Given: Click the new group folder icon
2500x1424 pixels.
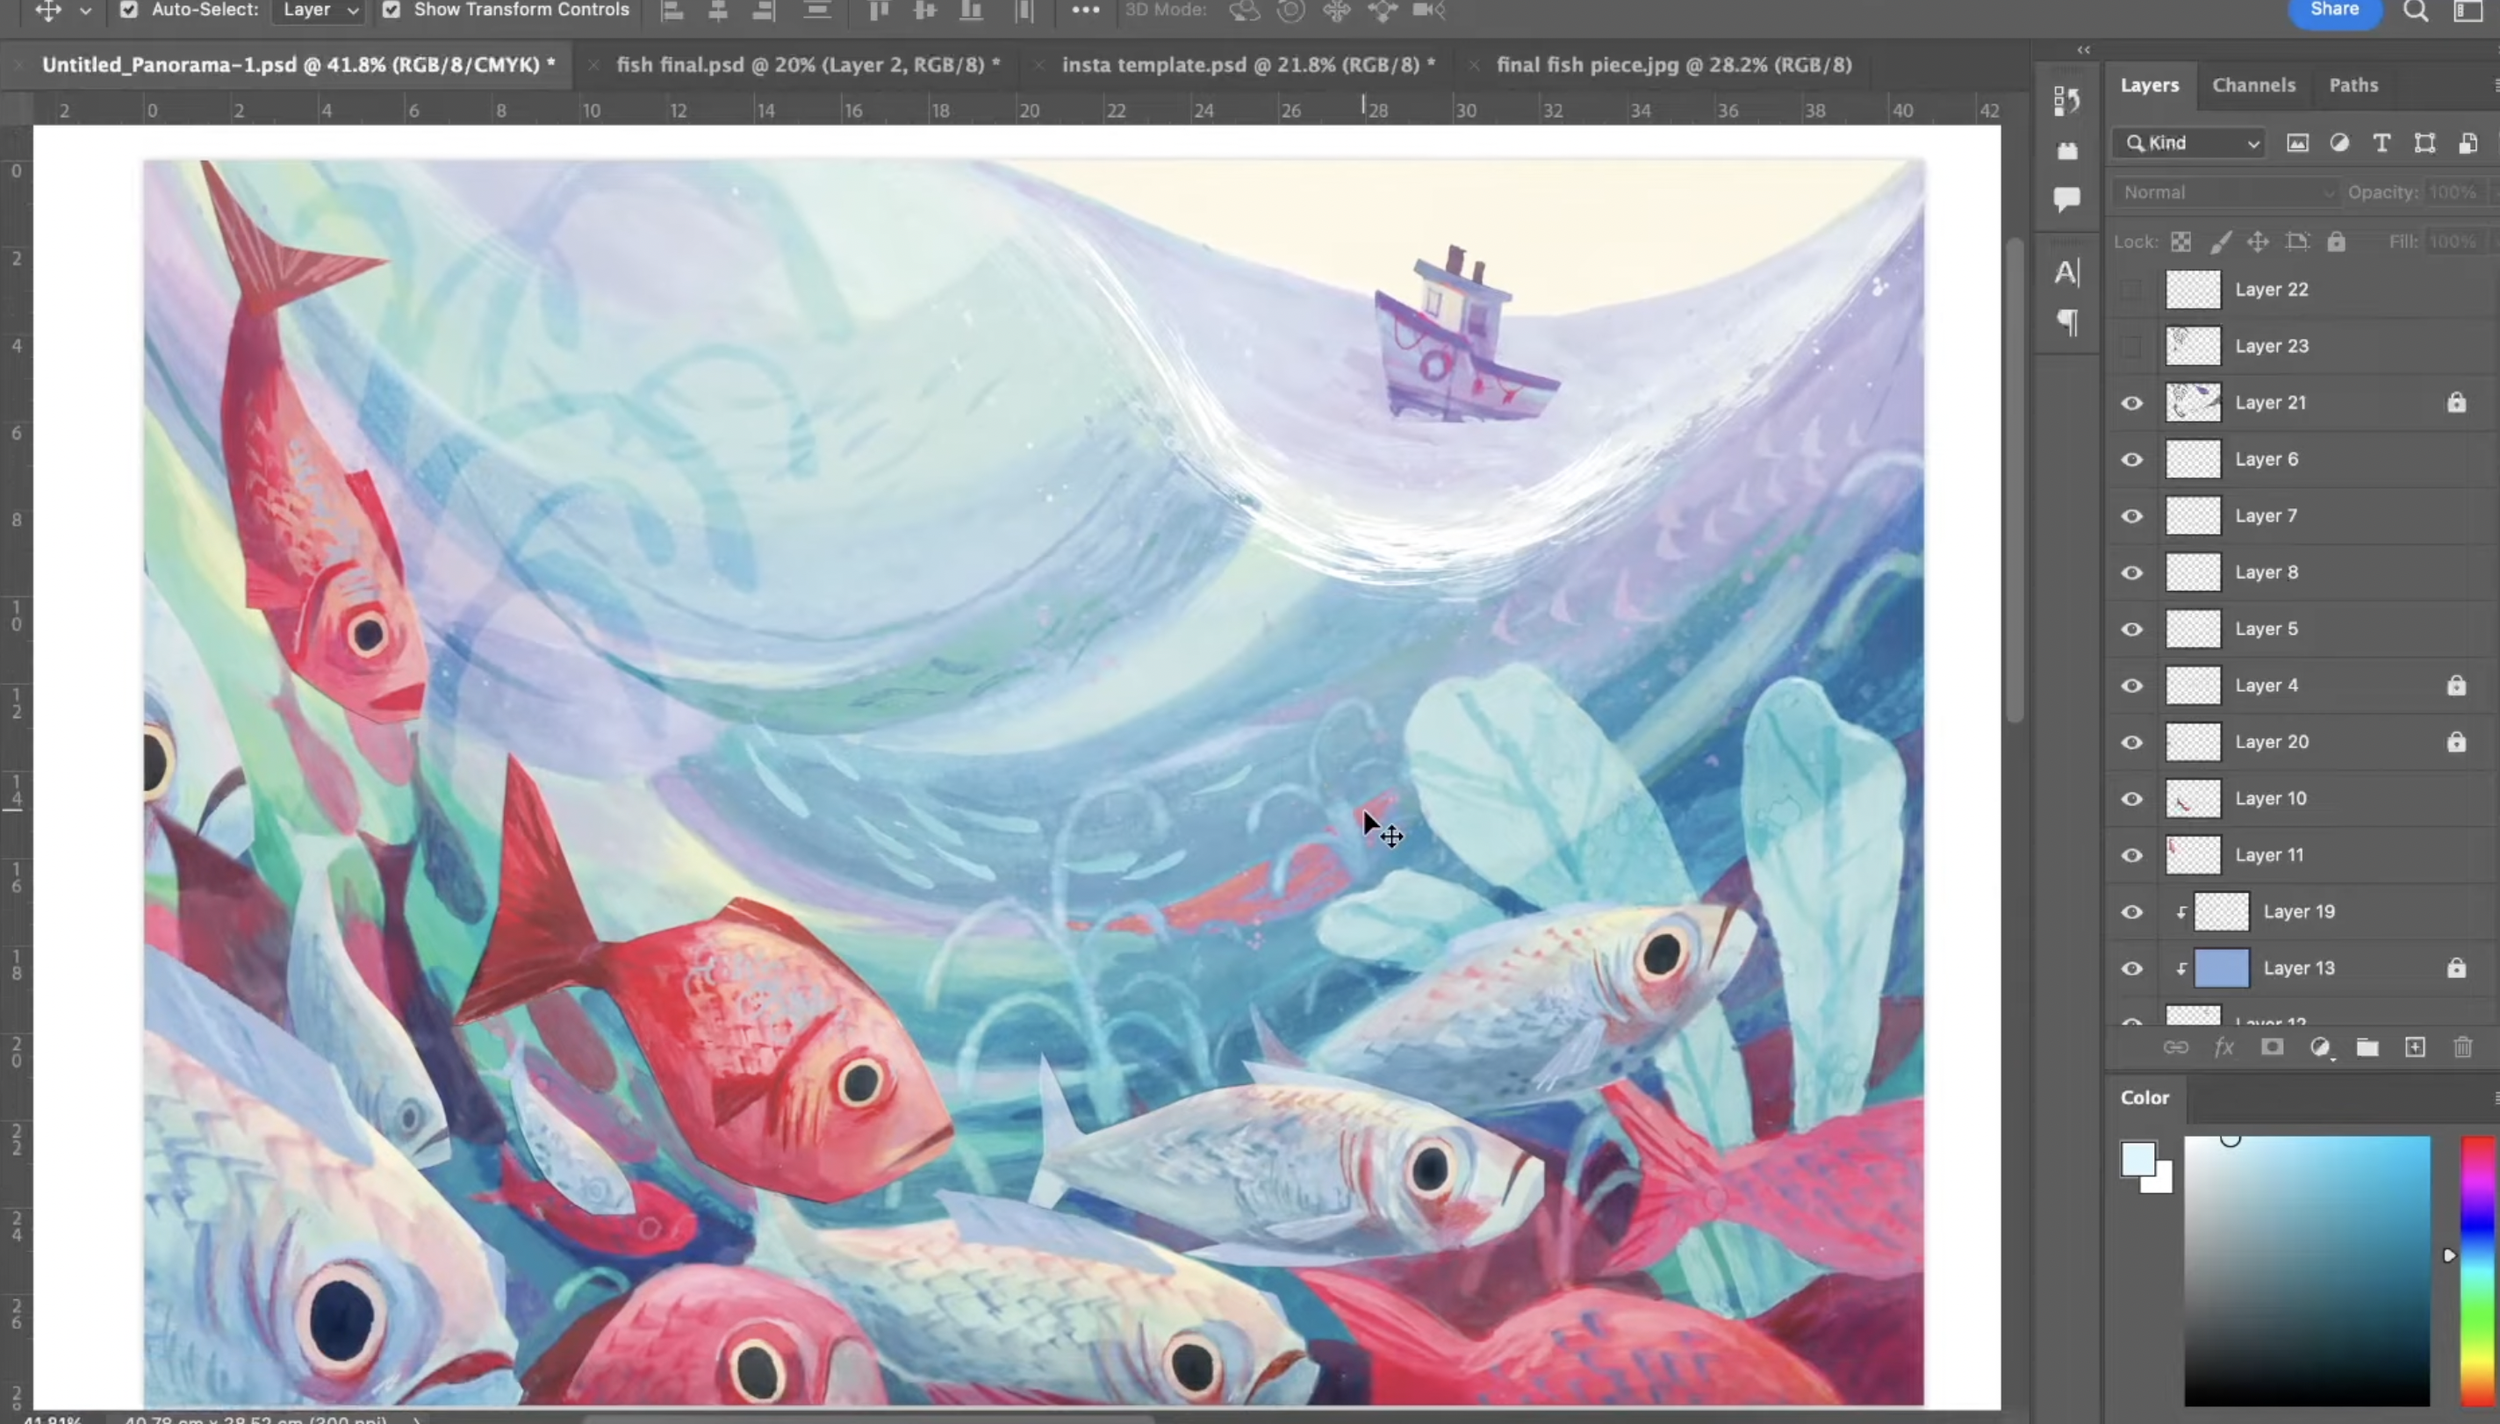Looking at the screenshot, I should (2366, 1047).
